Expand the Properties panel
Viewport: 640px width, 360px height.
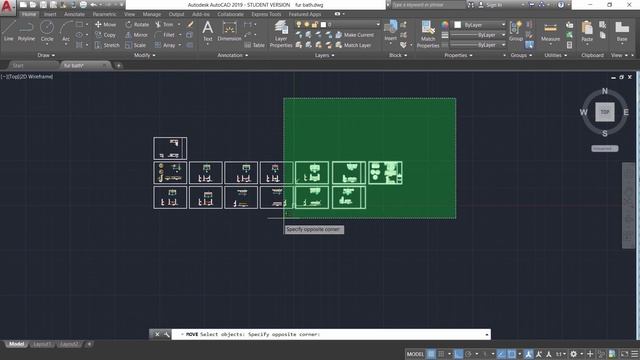click(x=458, y=55)
